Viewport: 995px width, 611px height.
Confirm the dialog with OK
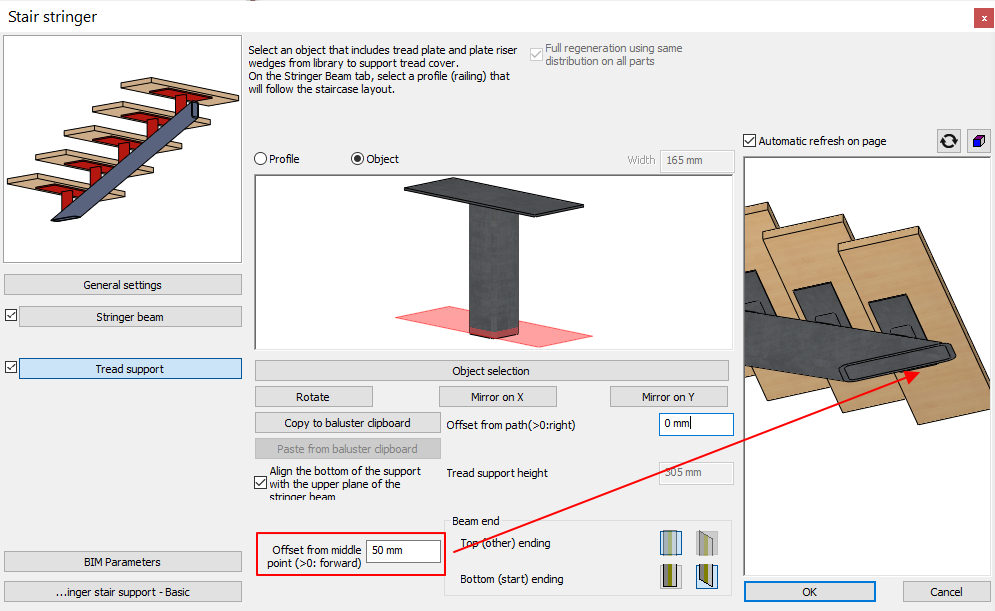pos(809,592)
